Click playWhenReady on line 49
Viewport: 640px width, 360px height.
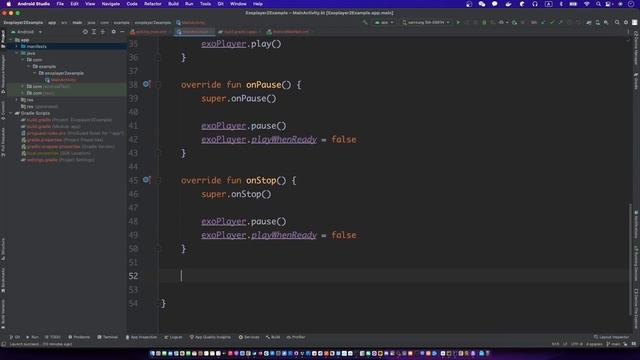coord(284,235)
